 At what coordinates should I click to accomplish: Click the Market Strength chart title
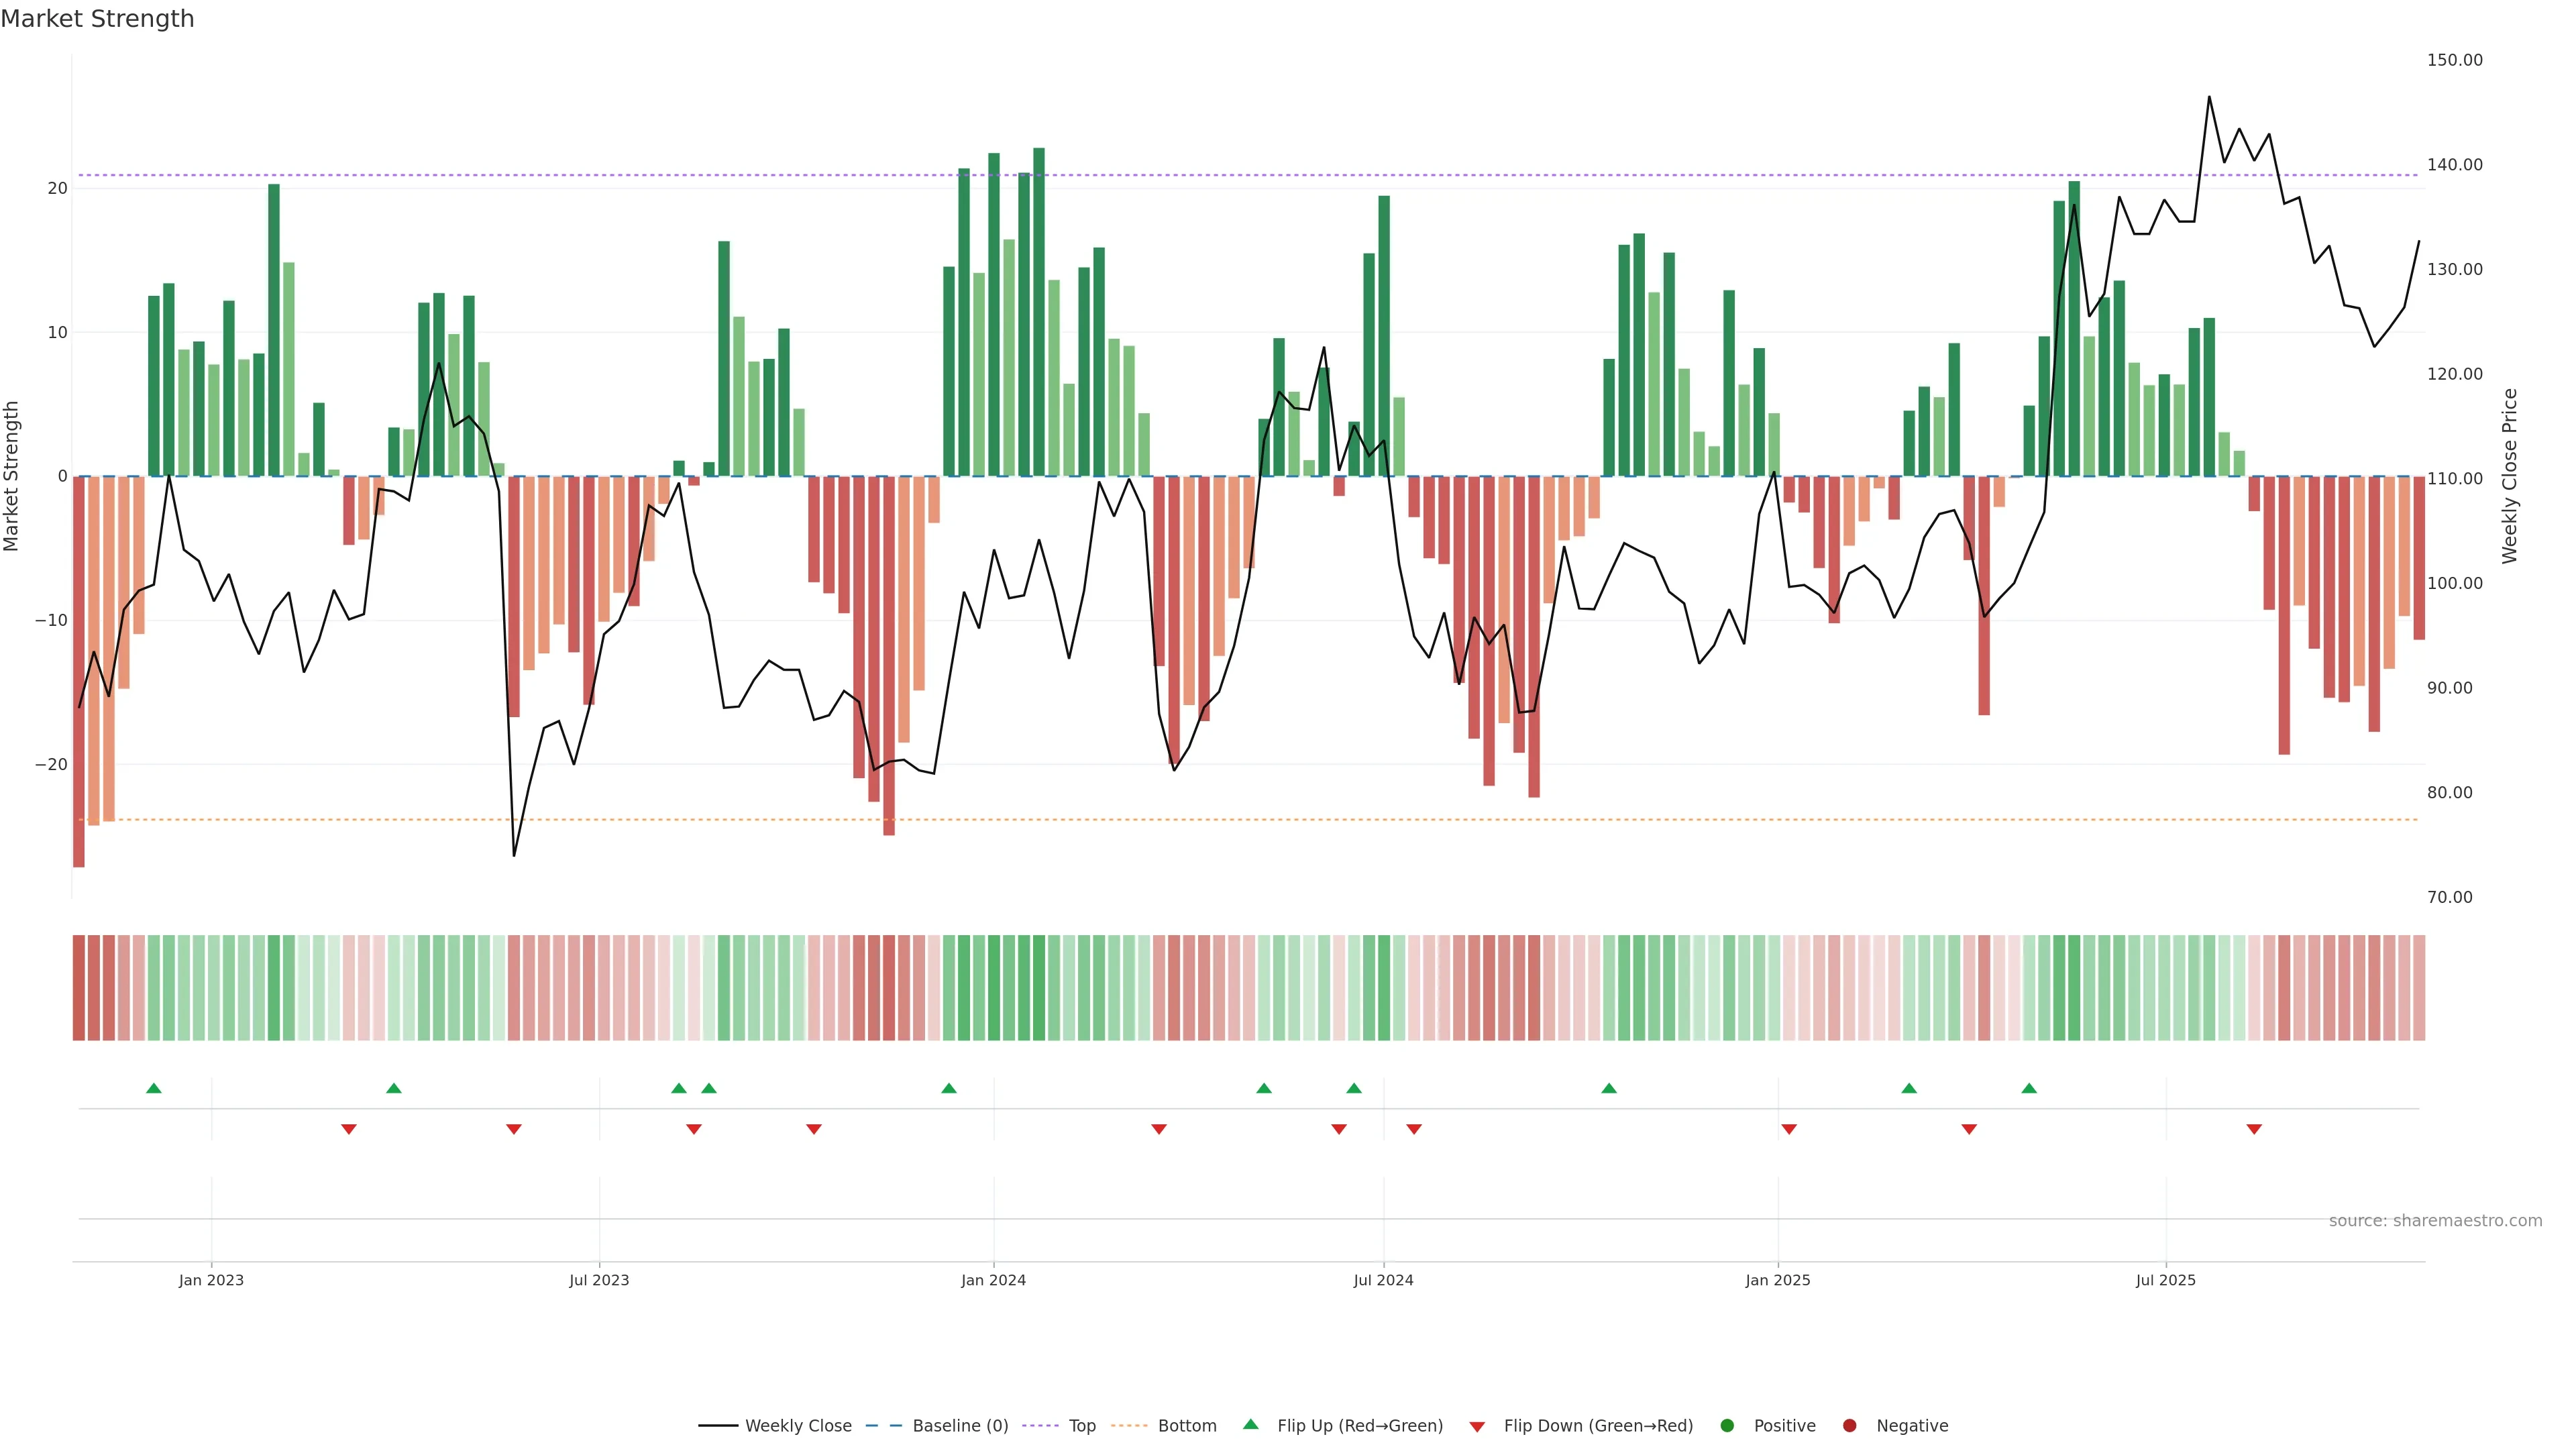pyautogui.click(x=97, y=19)
